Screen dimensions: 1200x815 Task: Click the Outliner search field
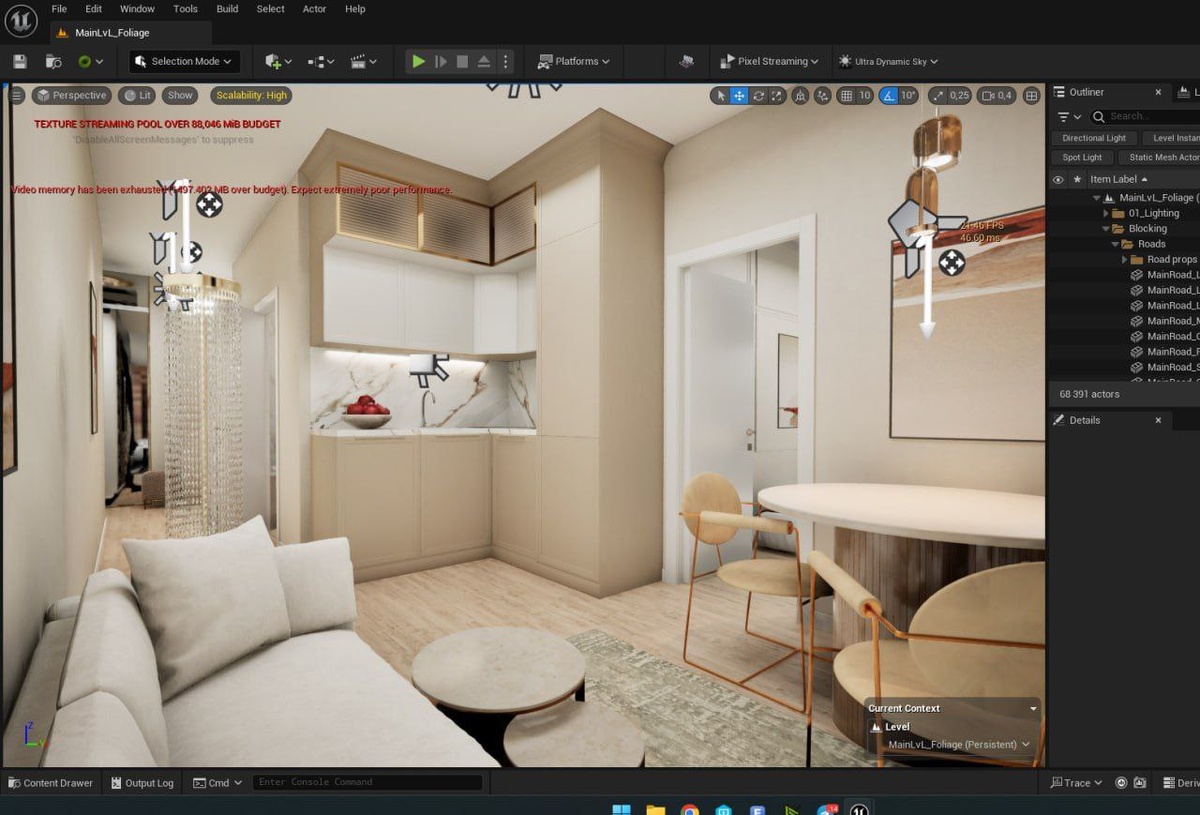[x=1145, y=117]
